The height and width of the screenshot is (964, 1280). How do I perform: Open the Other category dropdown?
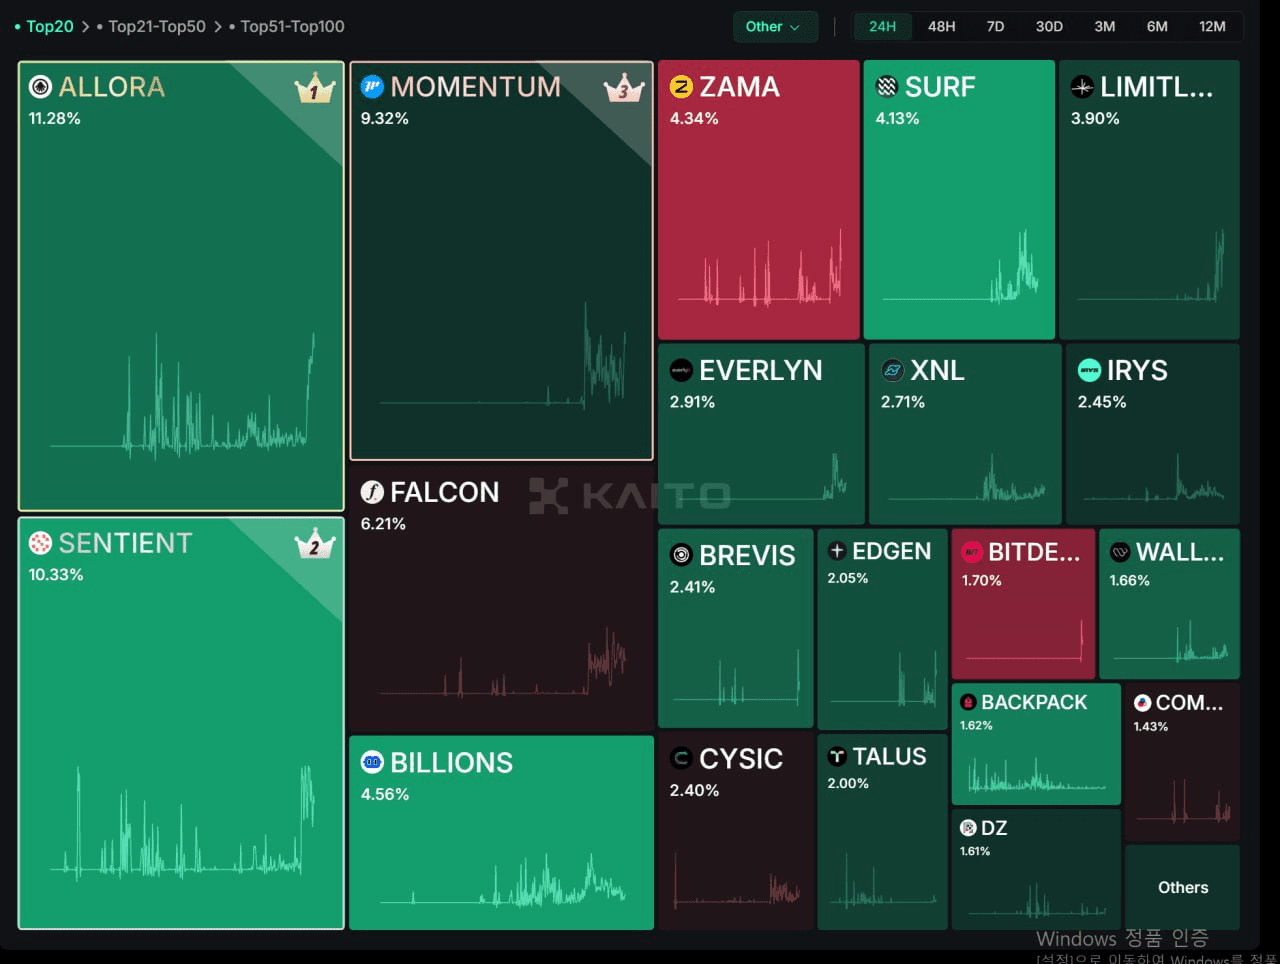click(775, 27)
